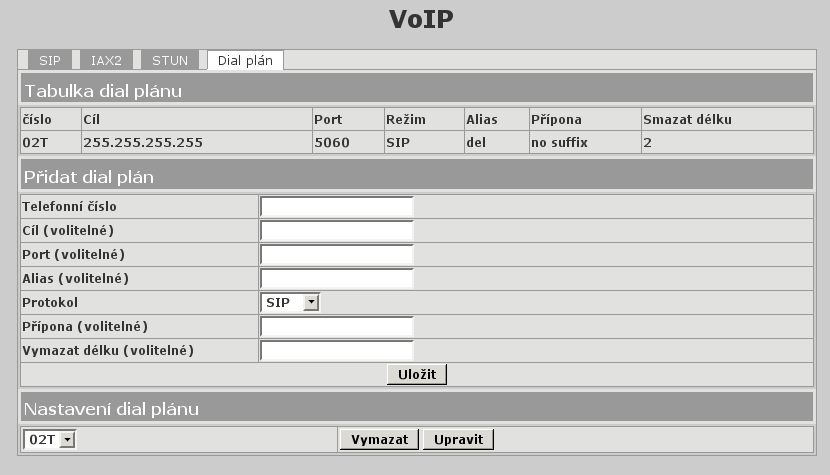The height and width of the screenshot is (475, 830).
Task: Click the Telefonní číslo input field
Action: [336, 206]
